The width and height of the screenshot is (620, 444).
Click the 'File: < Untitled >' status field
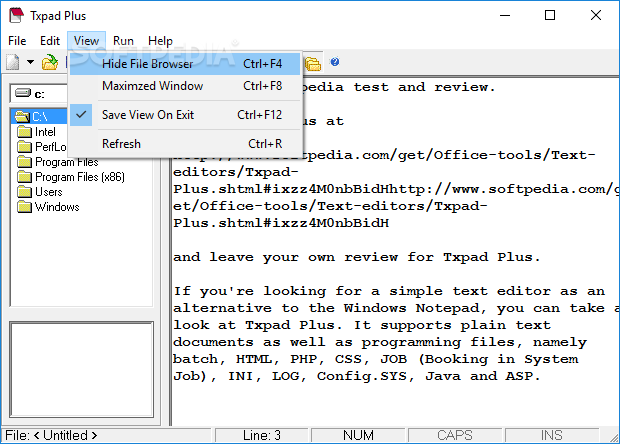(107, 435)
